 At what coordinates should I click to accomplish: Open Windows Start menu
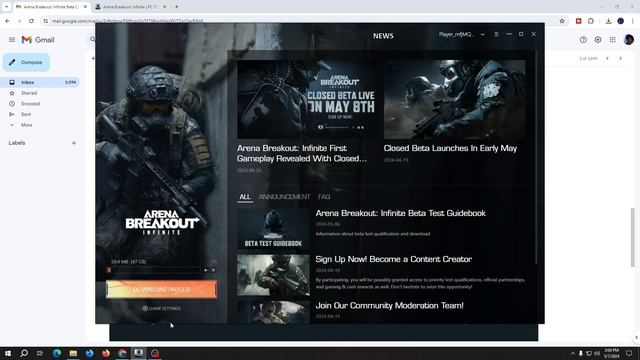(8, 353)
